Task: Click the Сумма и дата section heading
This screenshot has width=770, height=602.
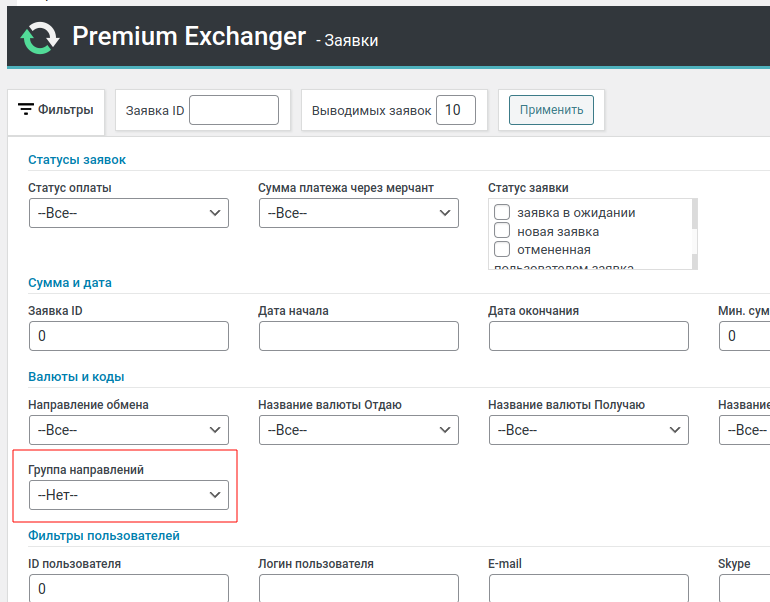Action: click(70, 283)
